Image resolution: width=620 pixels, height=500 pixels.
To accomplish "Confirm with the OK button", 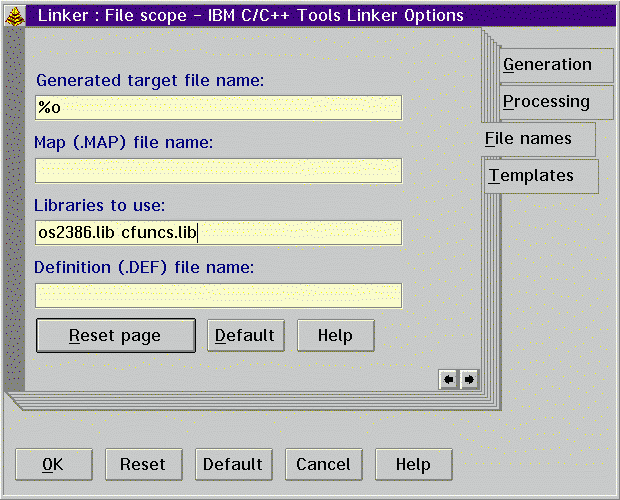I will [x=54, y=464].
